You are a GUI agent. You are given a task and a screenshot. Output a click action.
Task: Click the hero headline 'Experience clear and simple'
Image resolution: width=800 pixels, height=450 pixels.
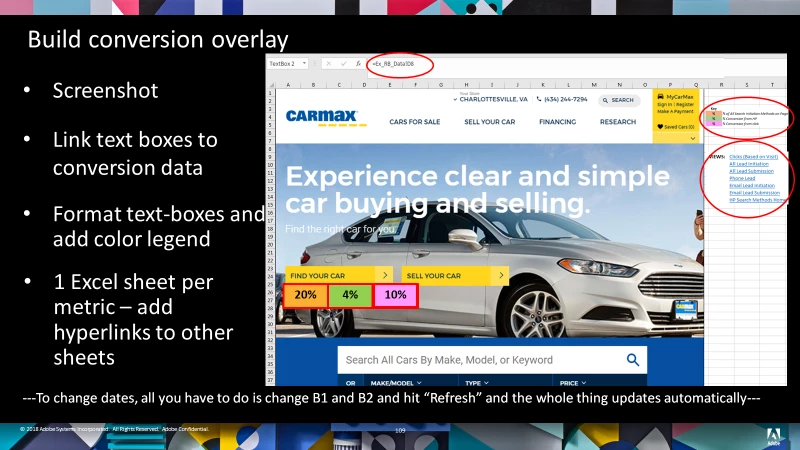point(477,177)
